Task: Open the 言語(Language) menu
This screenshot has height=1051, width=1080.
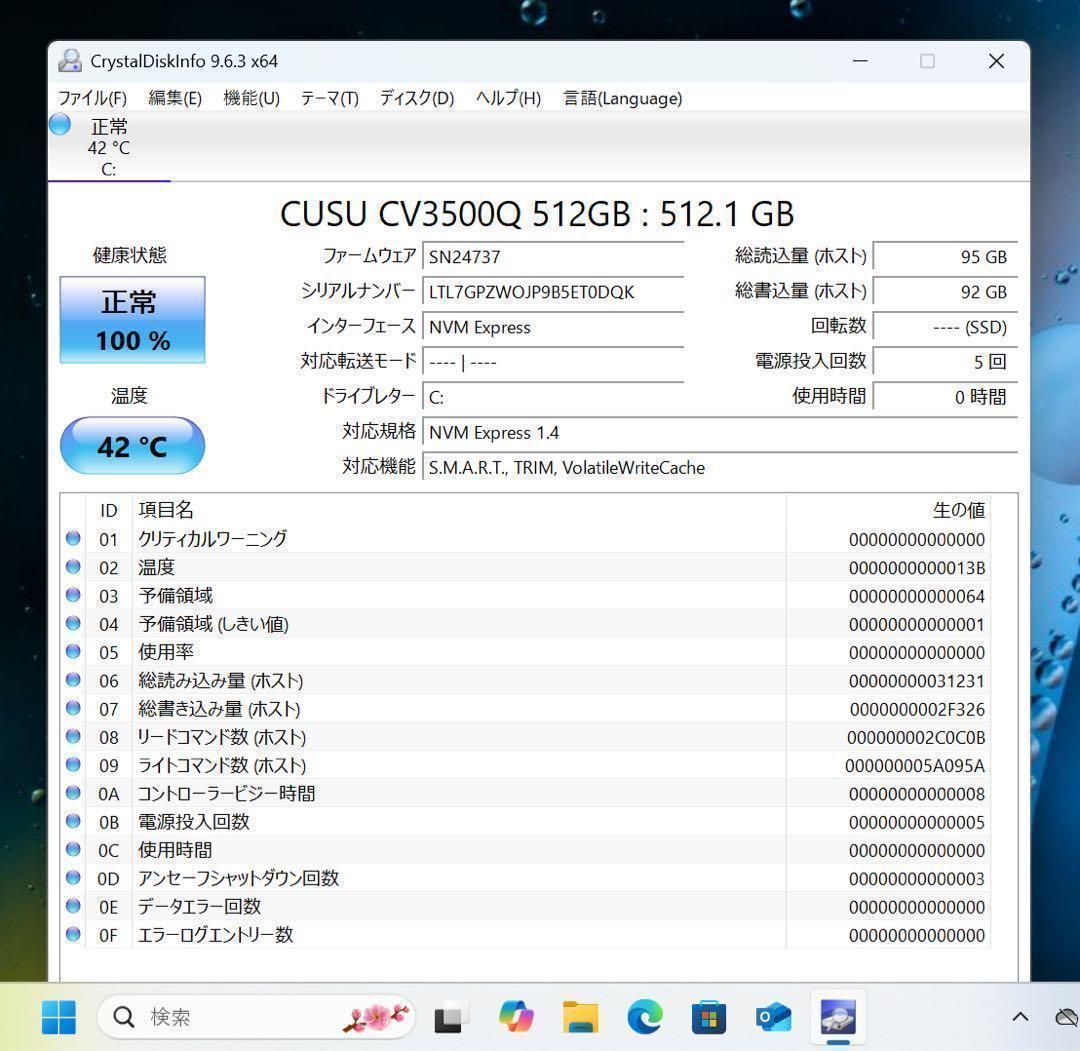Action: point(621,98)
